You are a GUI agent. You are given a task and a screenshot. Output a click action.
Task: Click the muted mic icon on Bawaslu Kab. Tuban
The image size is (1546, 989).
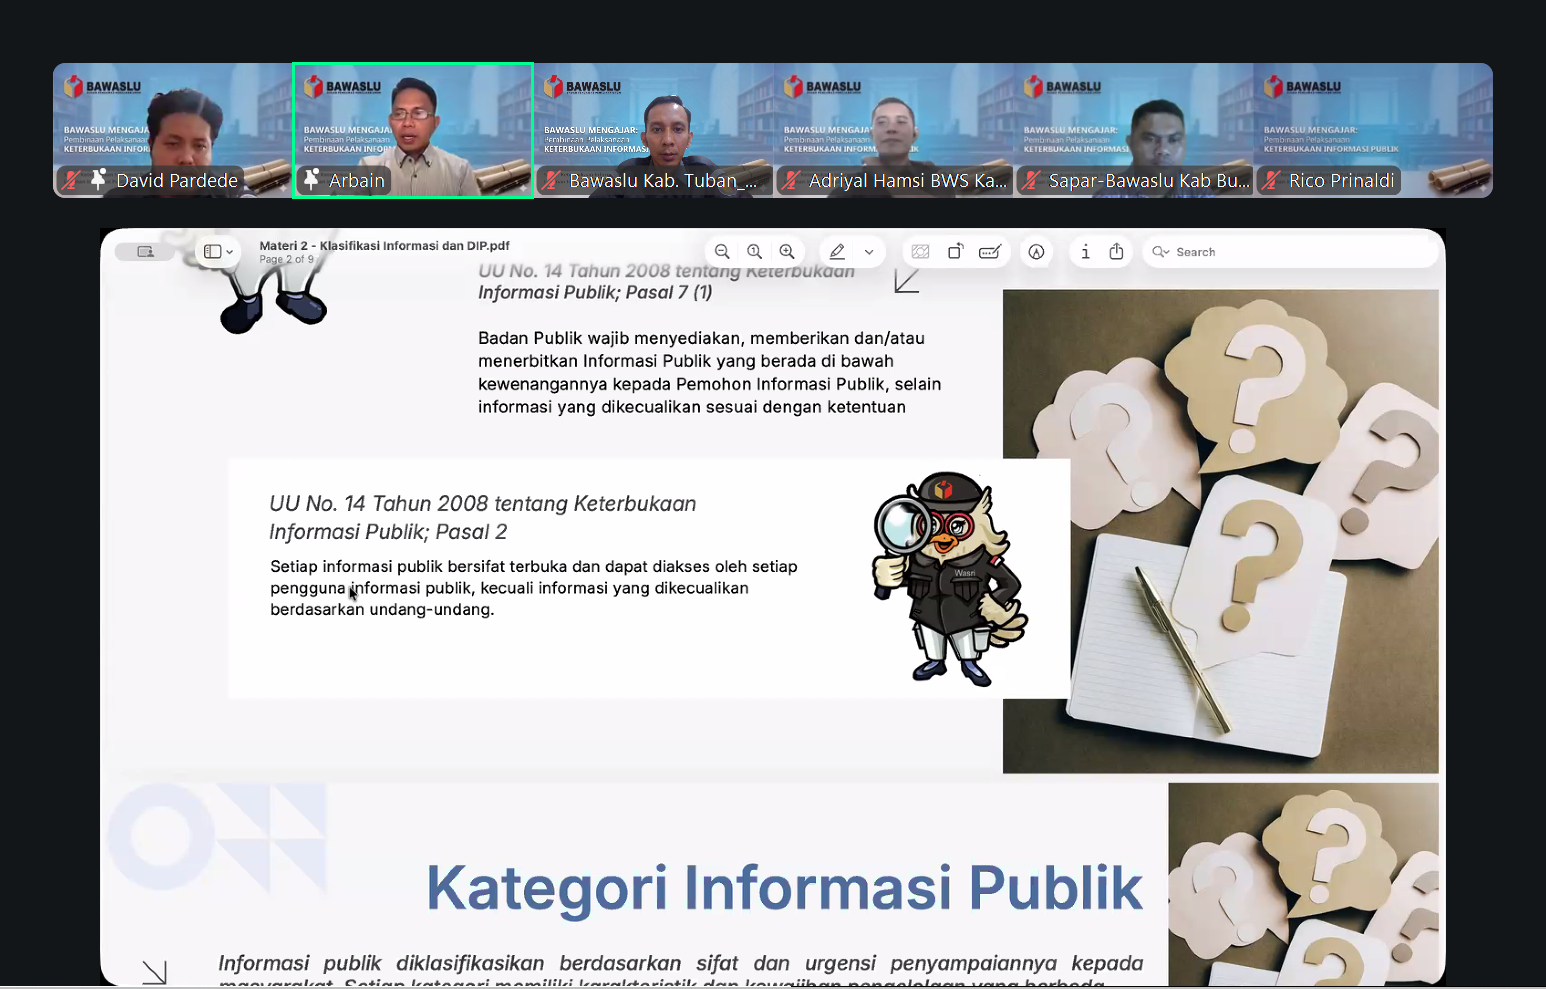pyautogui.click(x=551, y=180)
